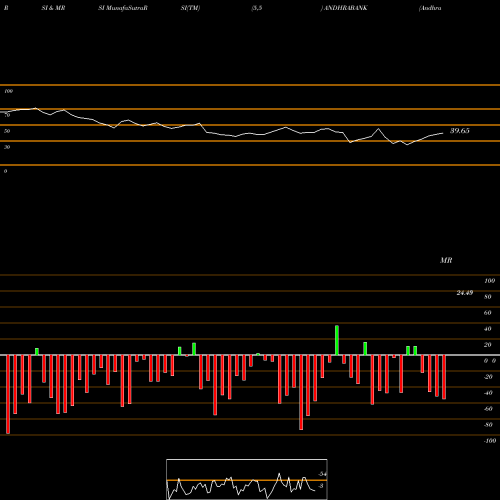The height and width of the screenshot is (500, 500).
Task: Click the '-100' label on MR axis
Action: [490, 441]
